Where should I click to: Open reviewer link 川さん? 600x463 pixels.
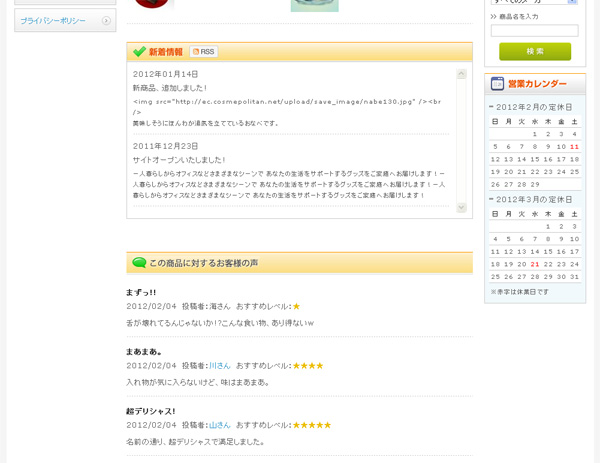tap(220, 366)
